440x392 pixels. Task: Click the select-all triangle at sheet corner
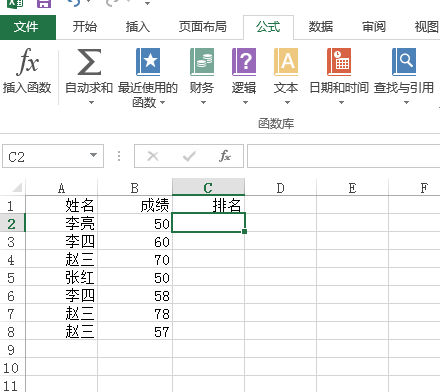(17, 187)
